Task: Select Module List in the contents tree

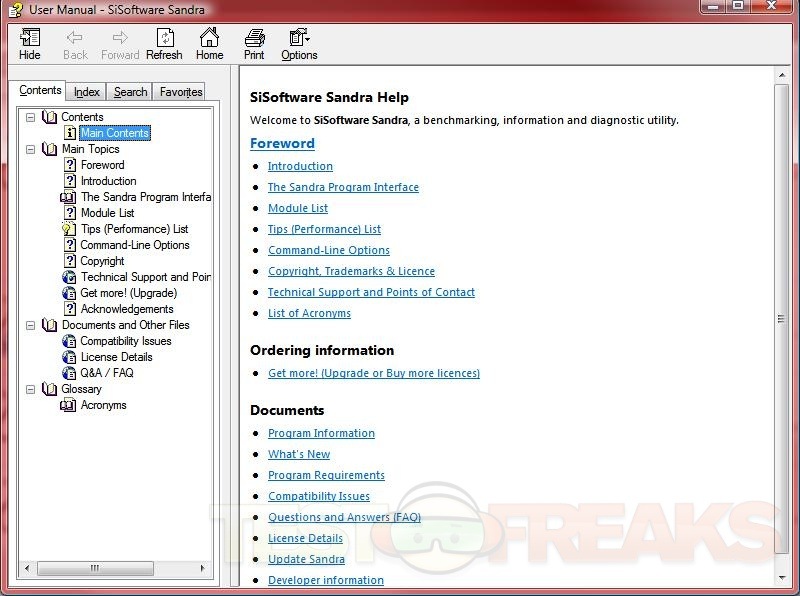Action: point(107,213)
